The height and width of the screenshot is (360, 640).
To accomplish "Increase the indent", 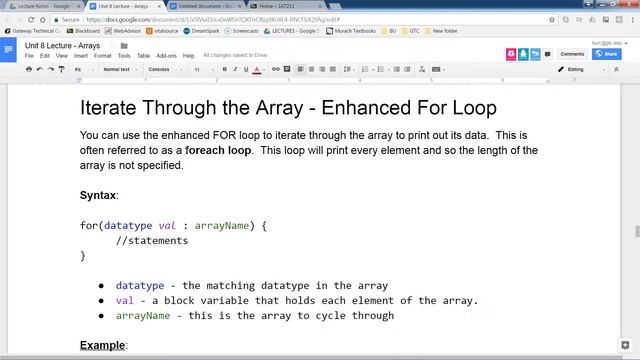I will pyautogui.click(x=407, y=69).
